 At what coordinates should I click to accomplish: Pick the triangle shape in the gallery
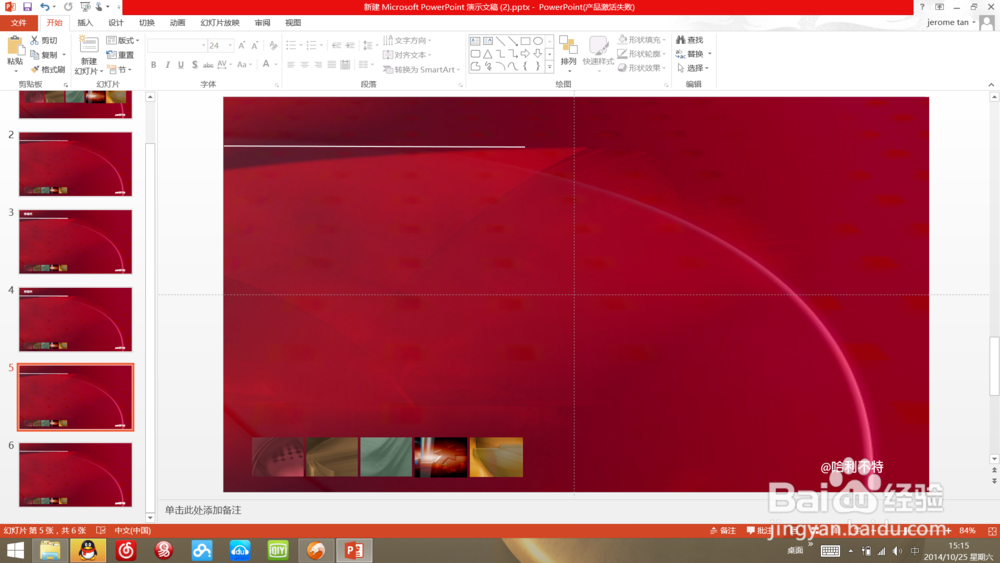coord(487,54)
